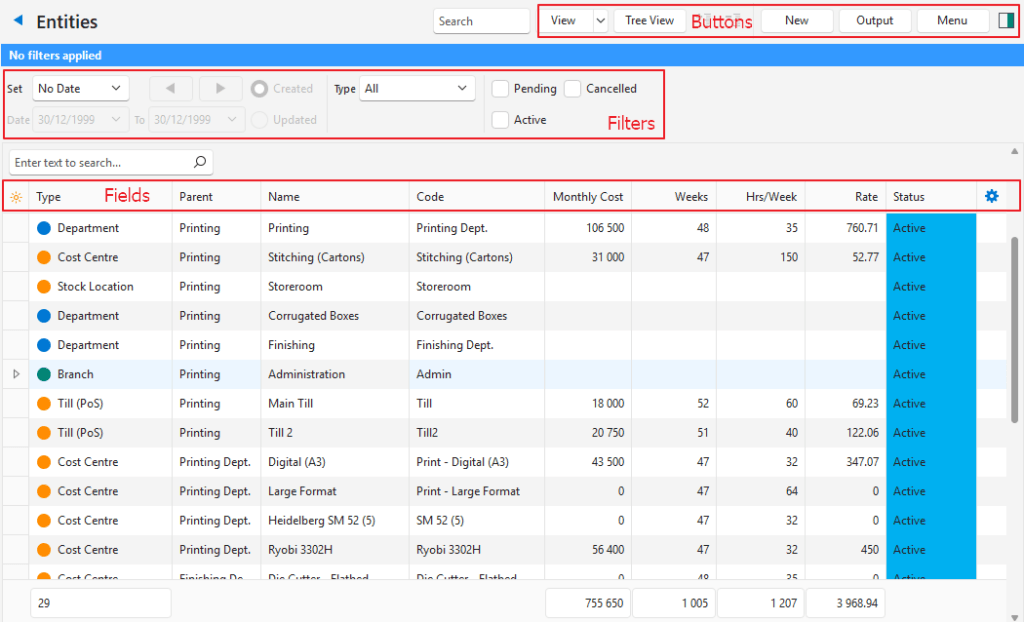The image size is (1024, 622).
Task: Click blue circle icon of Printing department row
Action: 44,228
